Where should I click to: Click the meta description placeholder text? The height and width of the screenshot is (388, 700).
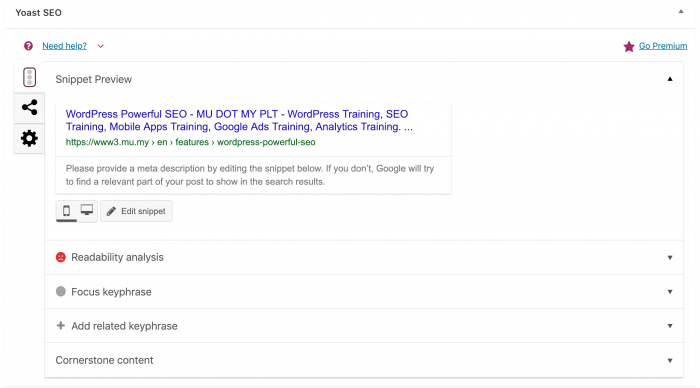(250, 175)
